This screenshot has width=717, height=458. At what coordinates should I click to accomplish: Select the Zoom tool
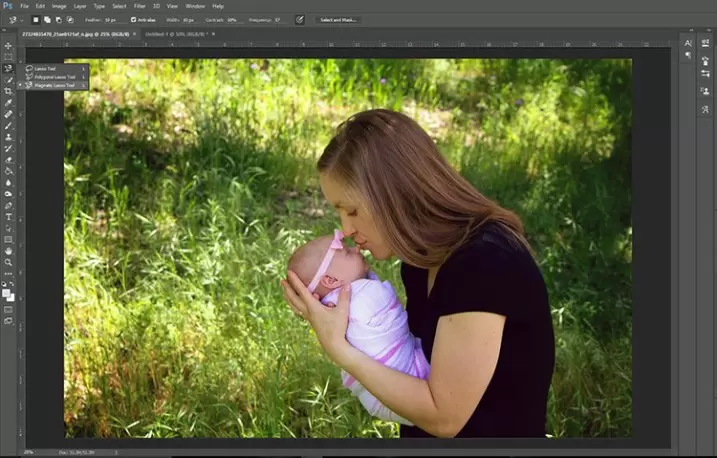tap(8, 262)
